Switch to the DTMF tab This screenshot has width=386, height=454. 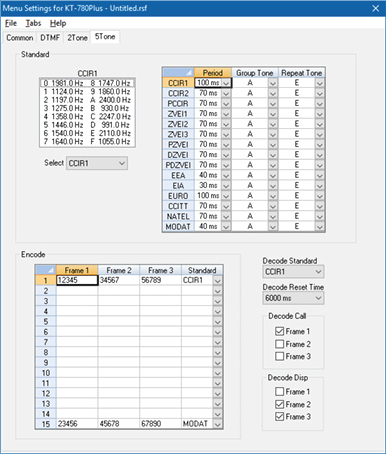pyautogui.click(x=50, y=38)
